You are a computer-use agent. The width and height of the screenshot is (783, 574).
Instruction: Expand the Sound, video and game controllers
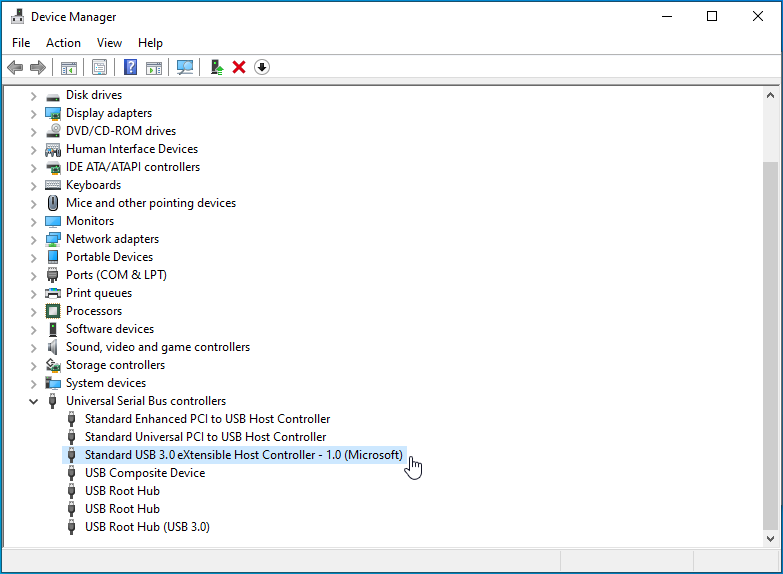click(33, 347)
